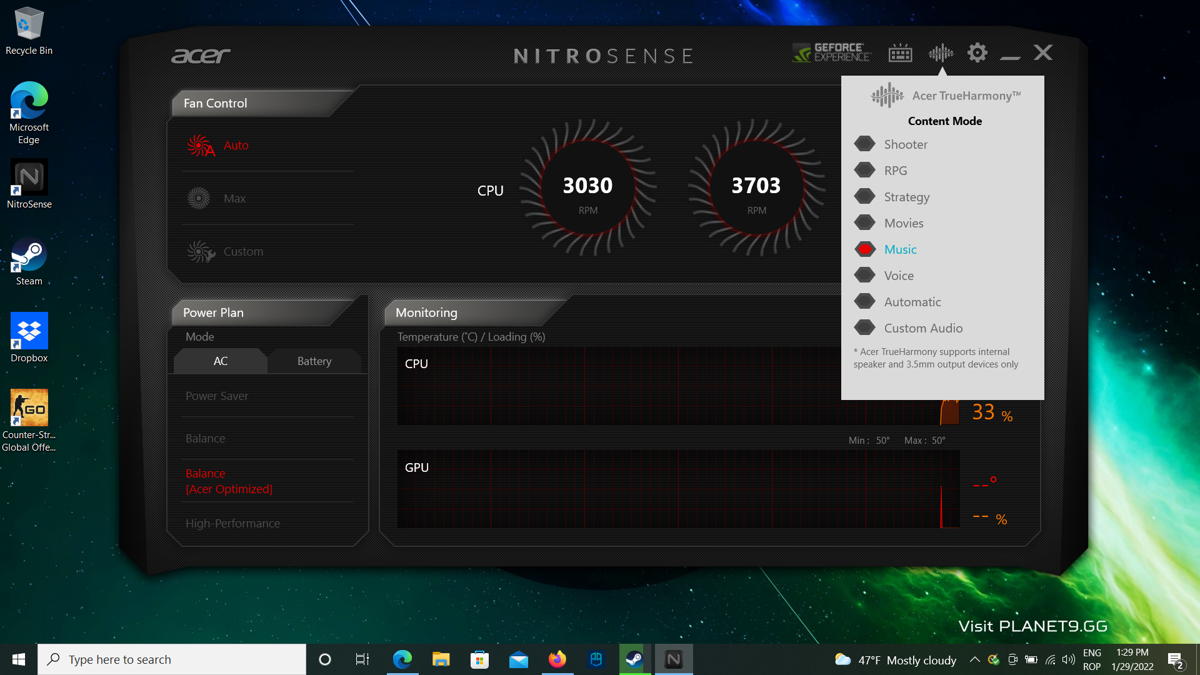Open the Windows Start menu
This screenshot has width=1200, height=675.
(18, 659)
